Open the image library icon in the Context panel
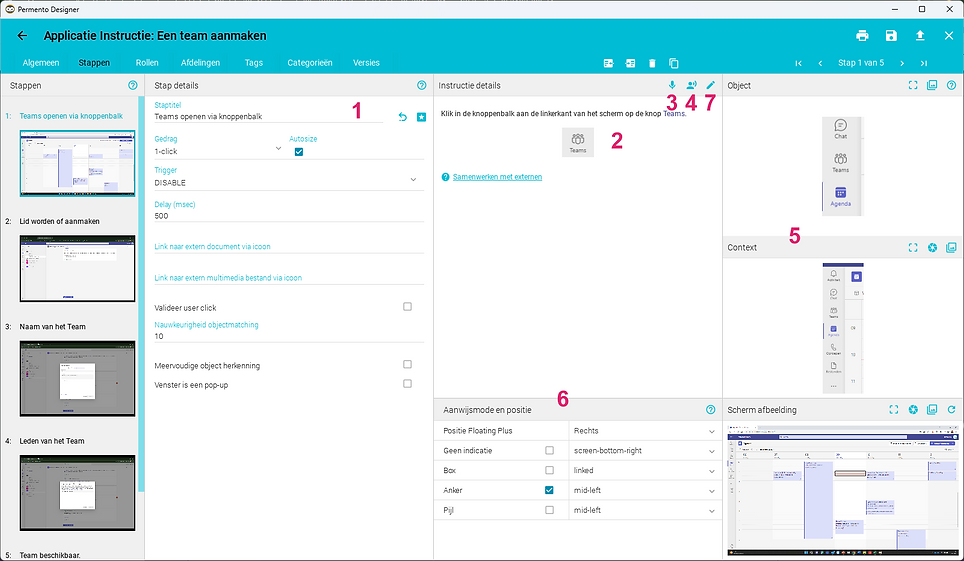The image size is (964, 561). (952, 247)
